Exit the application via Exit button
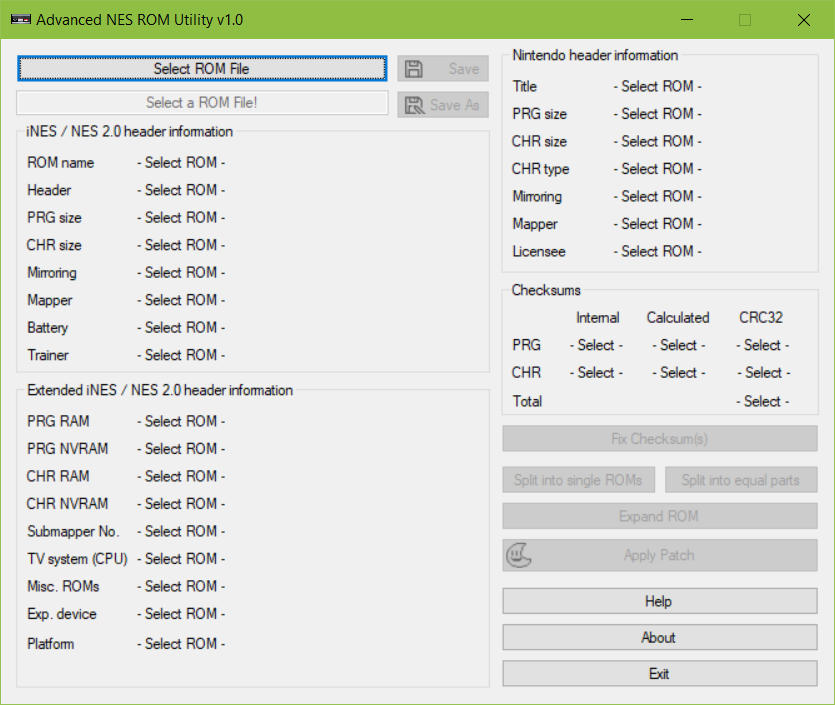Image resolution: width=835 pixels, height=705 pixels. click(x=659, y=674)
